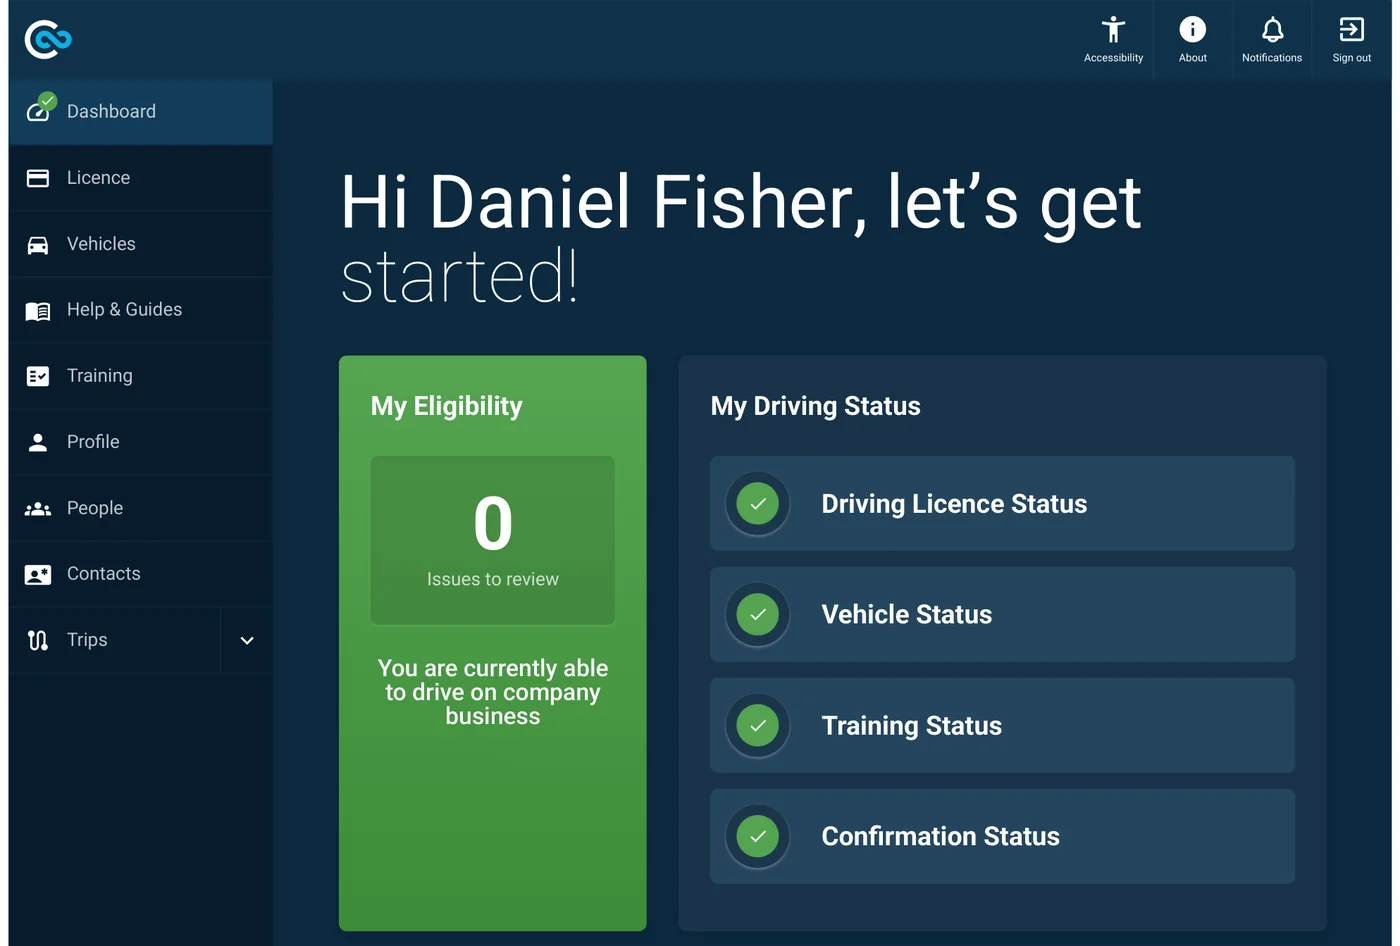
Task: Click the People group icon
Action: [x=38, y=509]
